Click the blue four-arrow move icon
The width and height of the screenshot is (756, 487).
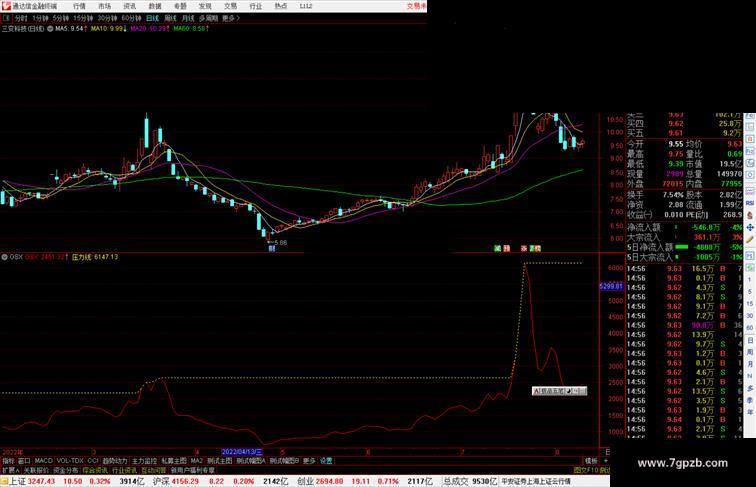tap(750, 227)
